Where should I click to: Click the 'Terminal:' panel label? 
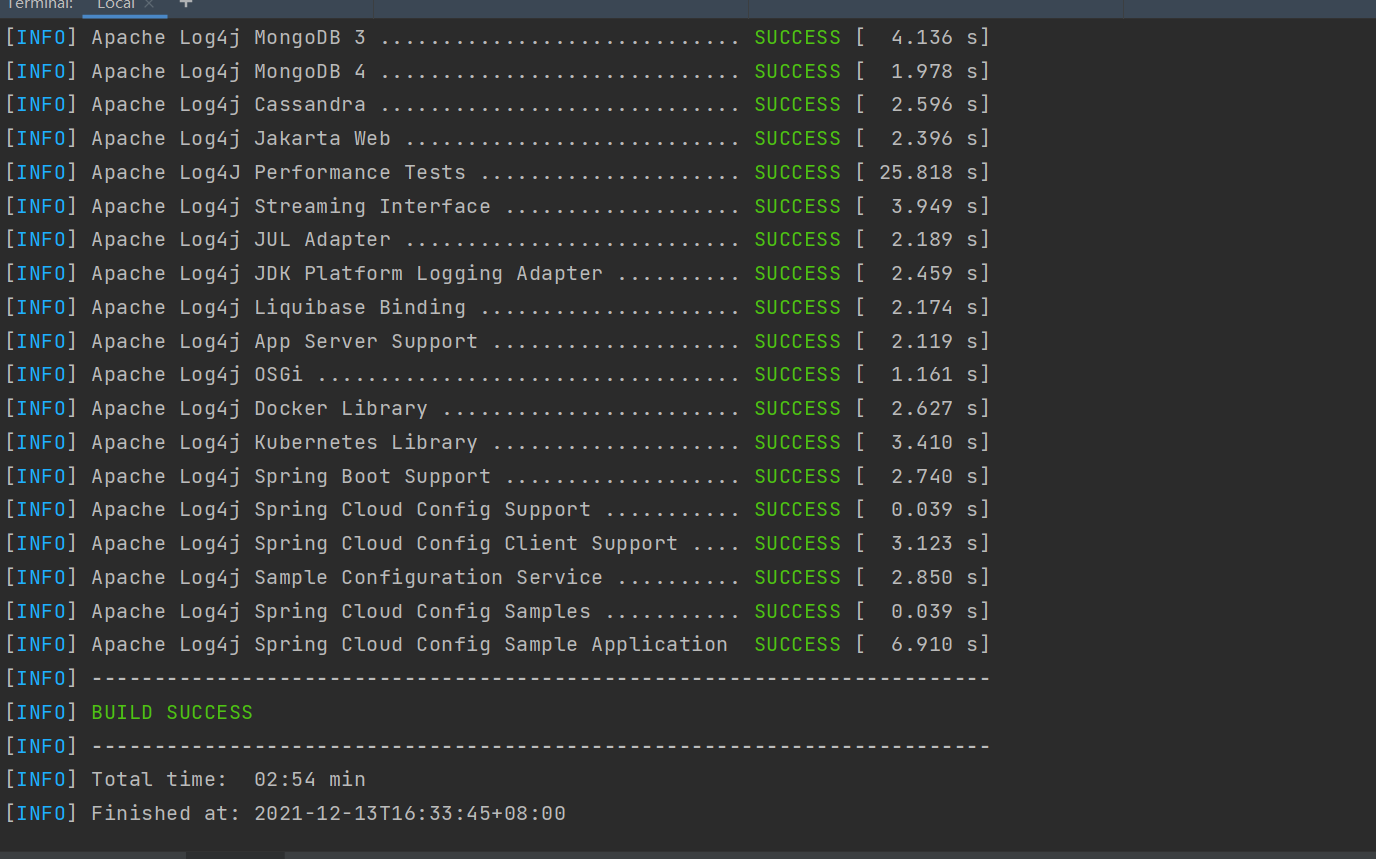(39, 5)
